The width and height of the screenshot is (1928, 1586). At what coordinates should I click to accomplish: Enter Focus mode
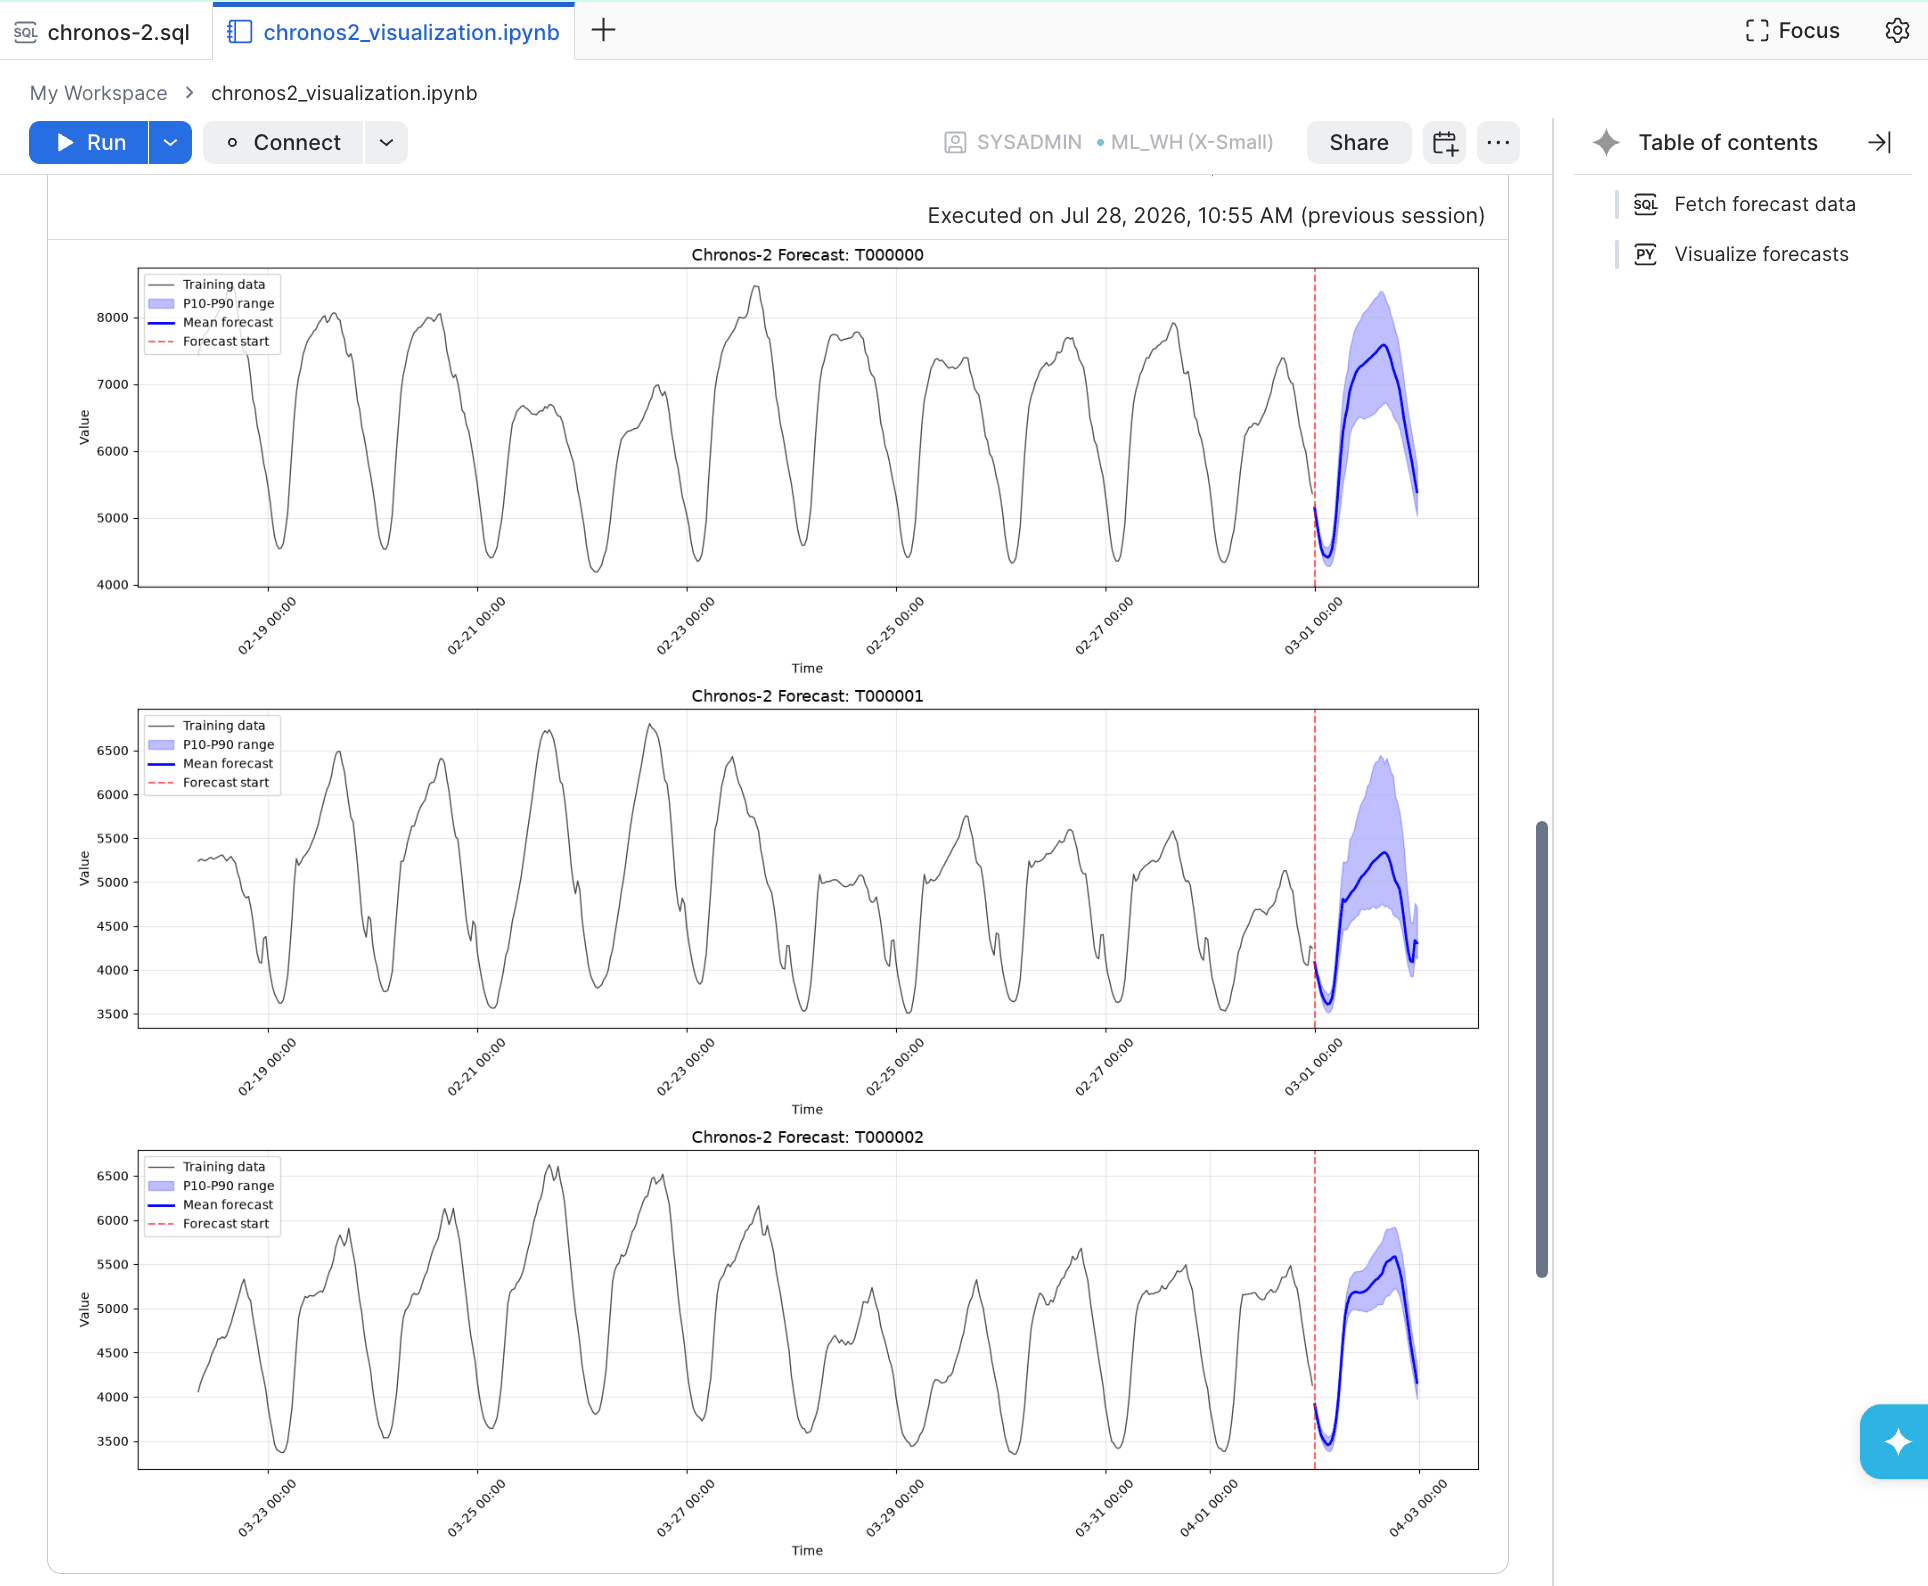click(1793, 31)
